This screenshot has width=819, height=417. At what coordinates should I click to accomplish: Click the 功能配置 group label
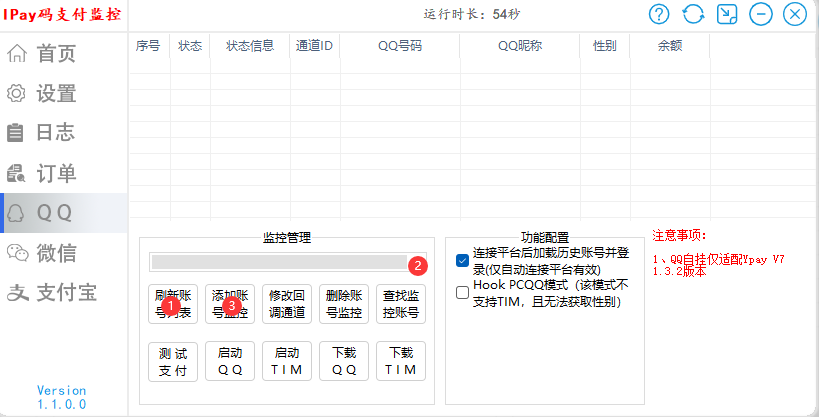[x=545, y=238]
